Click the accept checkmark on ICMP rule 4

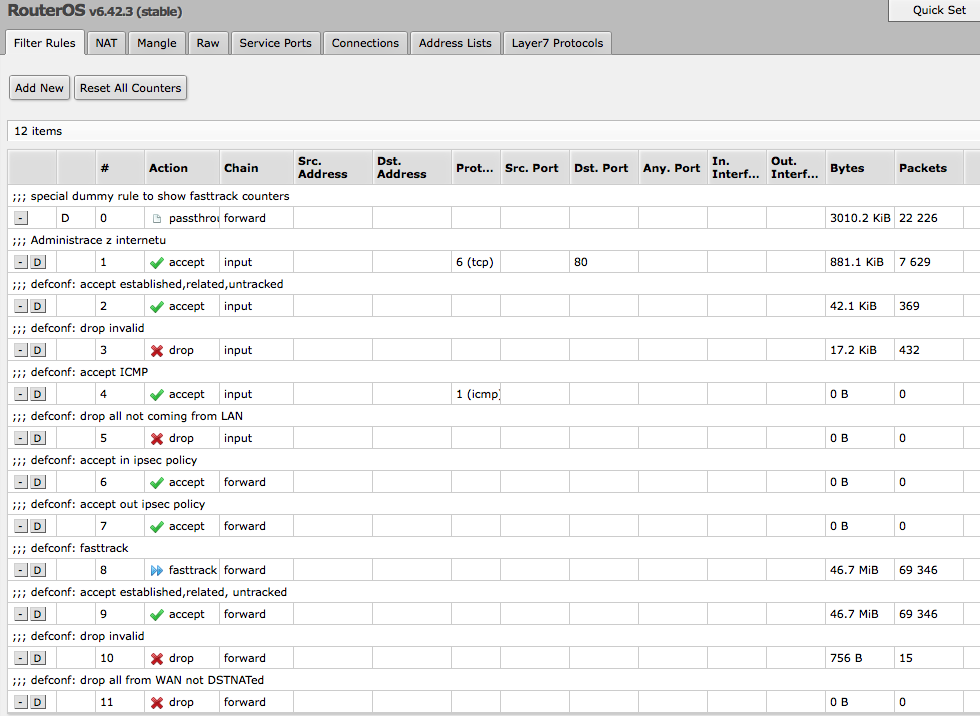(157, 394)
